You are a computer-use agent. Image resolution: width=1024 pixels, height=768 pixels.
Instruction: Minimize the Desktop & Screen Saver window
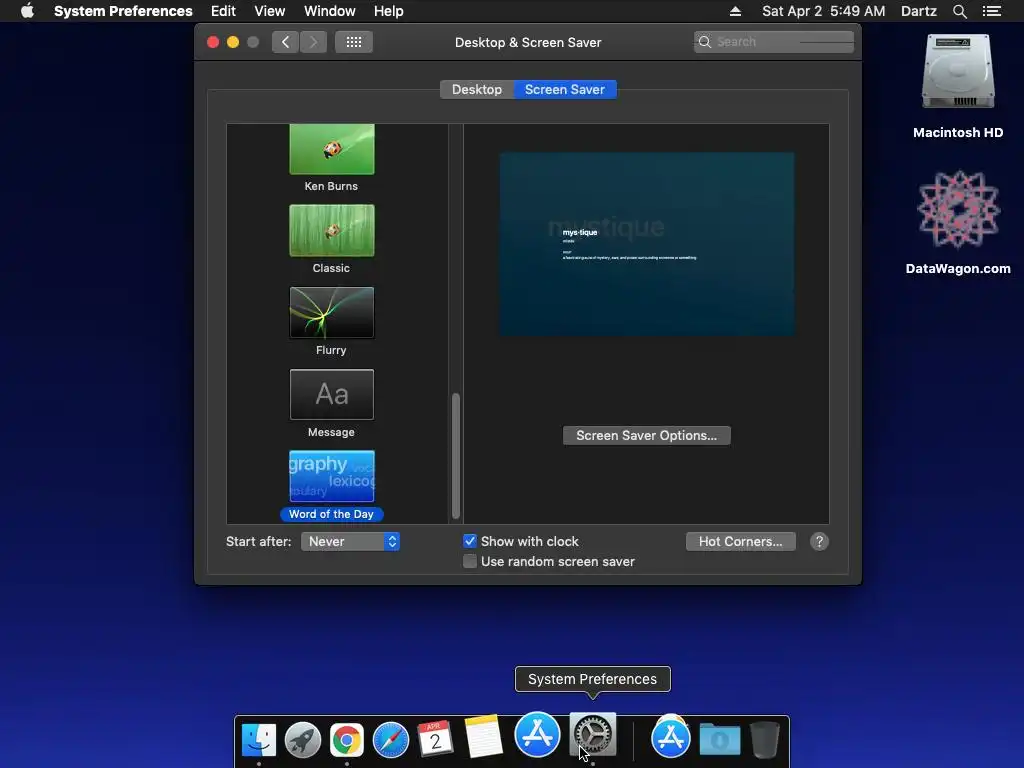tap(232, 42)
